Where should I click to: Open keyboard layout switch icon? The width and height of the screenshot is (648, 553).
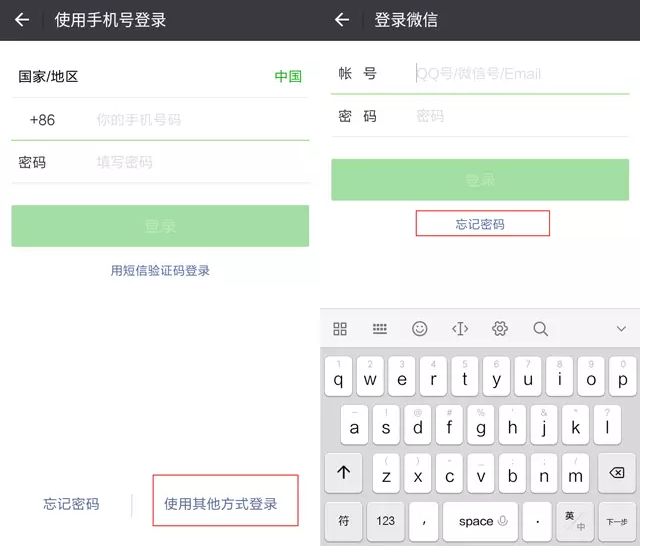[380, 329]
